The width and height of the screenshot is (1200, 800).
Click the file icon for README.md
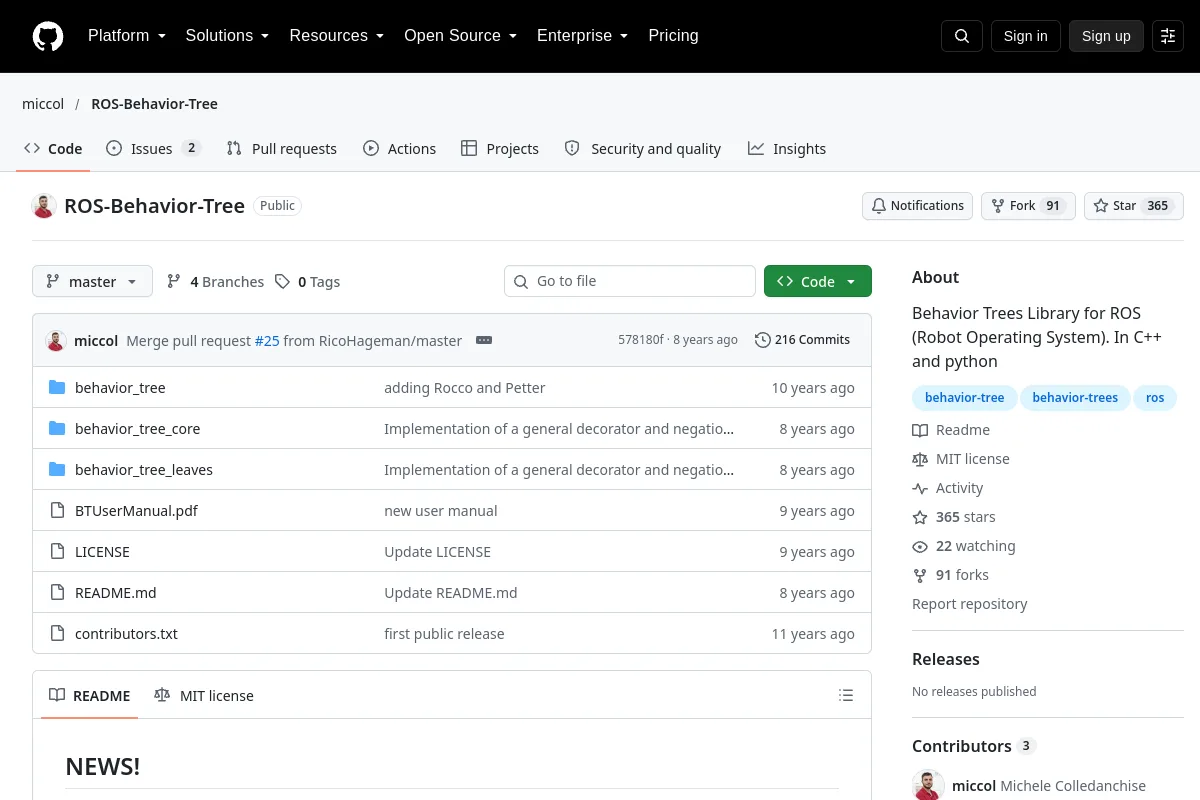click(x=57, y=593)
